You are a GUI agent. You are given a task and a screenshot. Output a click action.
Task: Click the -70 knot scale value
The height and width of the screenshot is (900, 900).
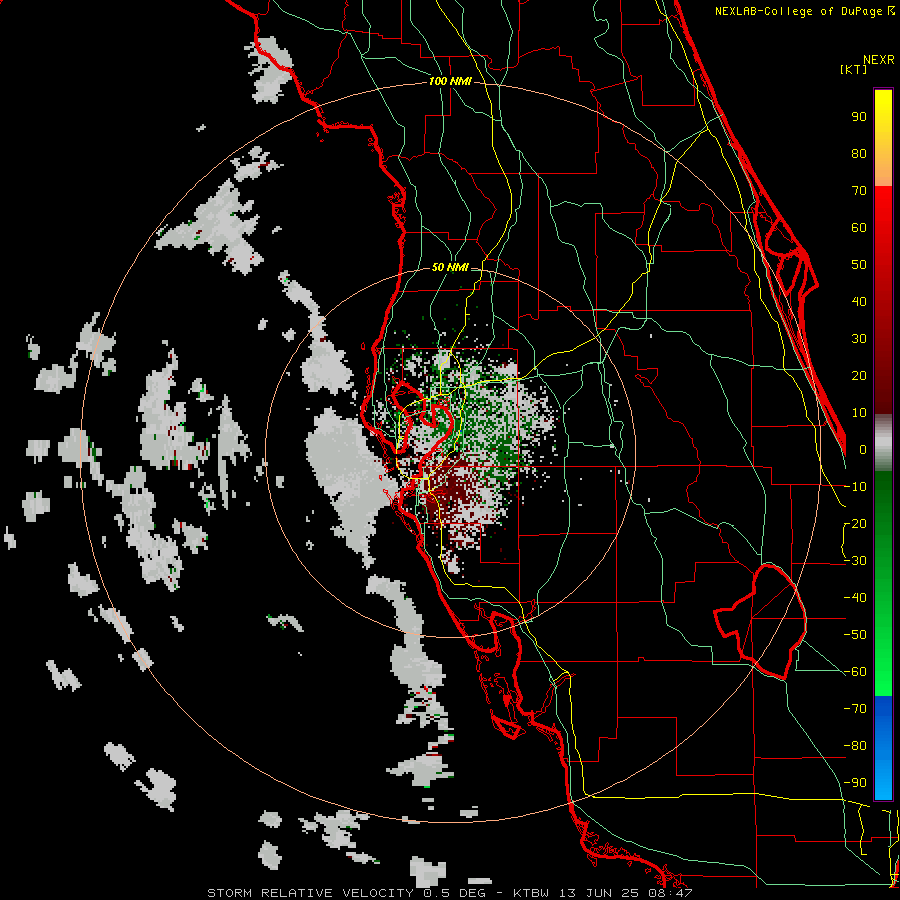(x=855, y=709)
